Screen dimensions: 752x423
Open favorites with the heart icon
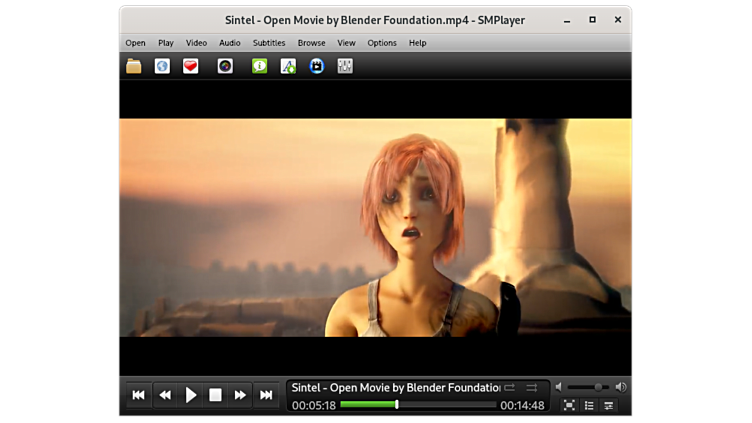pos(190,66)
